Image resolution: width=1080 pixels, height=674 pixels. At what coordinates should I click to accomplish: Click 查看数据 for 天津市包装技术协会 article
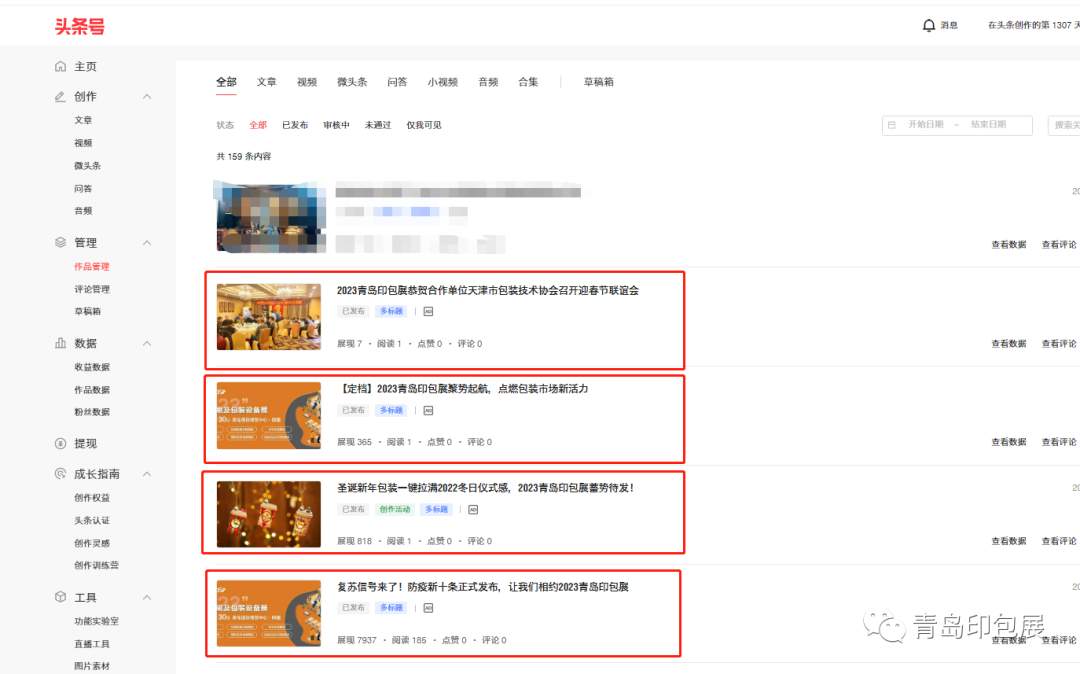[1008, 344]
